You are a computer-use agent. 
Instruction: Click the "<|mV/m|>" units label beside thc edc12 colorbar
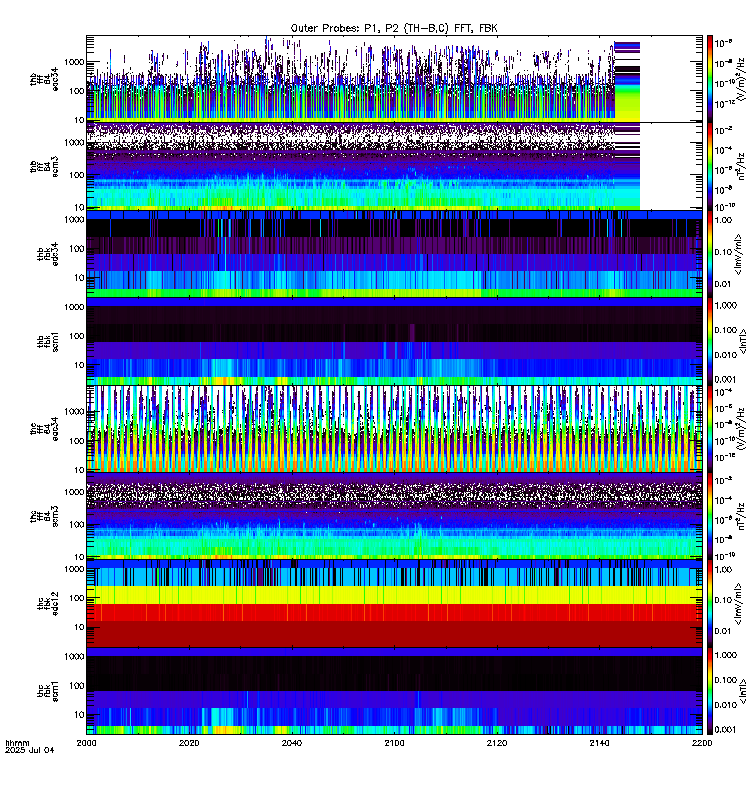[x=739, y=605]
